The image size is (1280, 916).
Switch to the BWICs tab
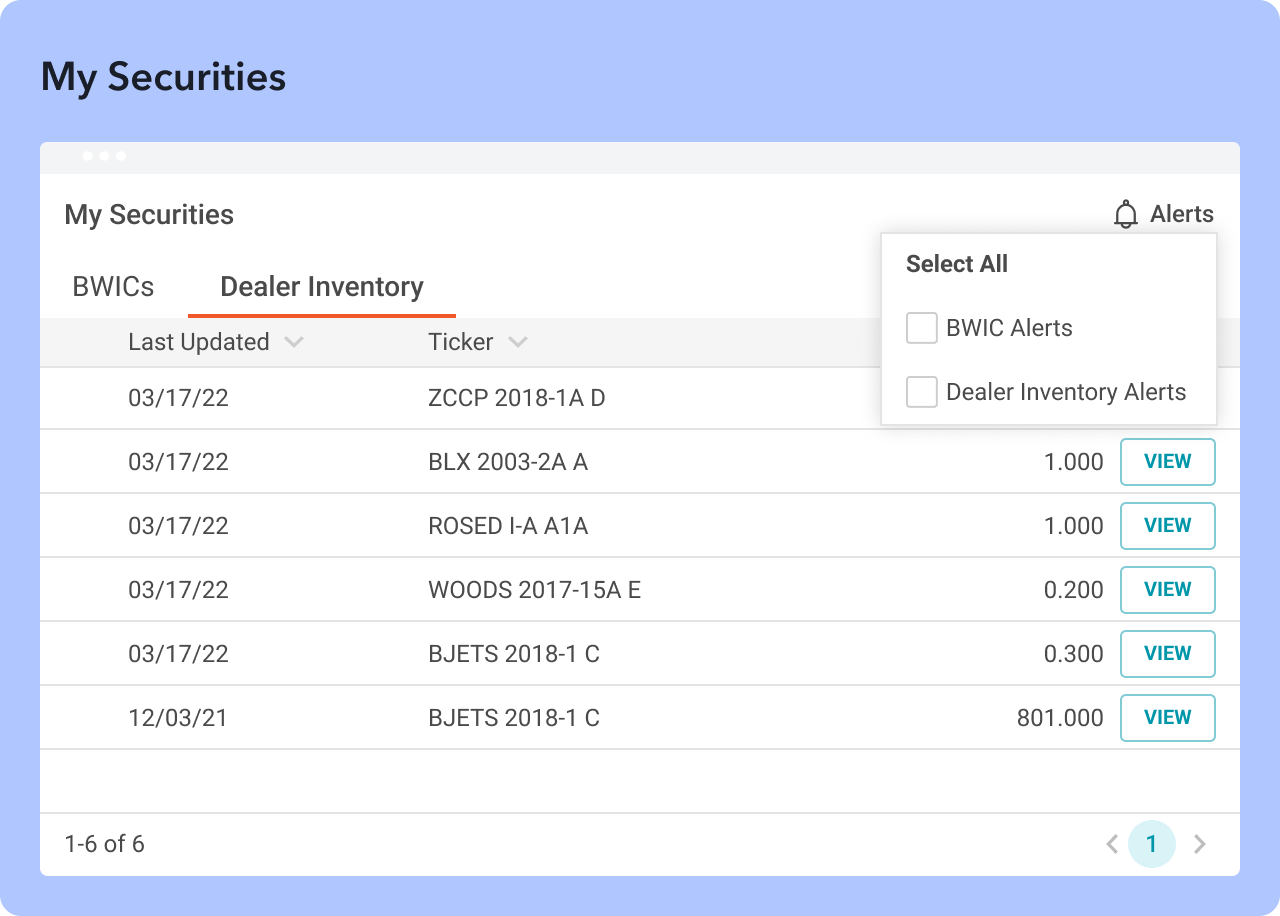(x=113, y=287)
